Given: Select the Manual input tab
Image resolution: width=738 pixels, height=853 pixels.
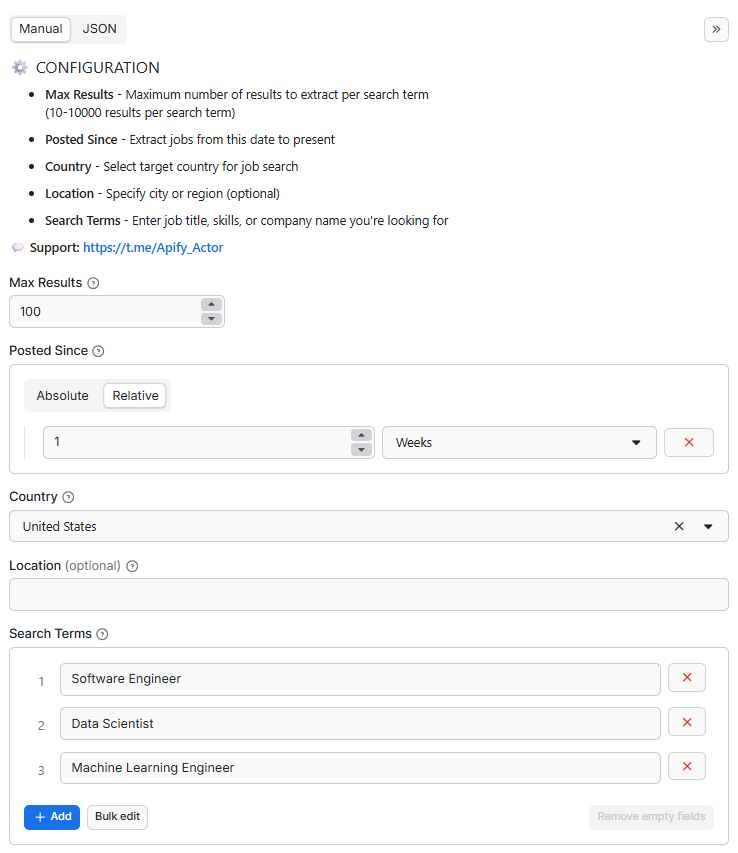Looking at the screenshot, I should click(40, 29).
